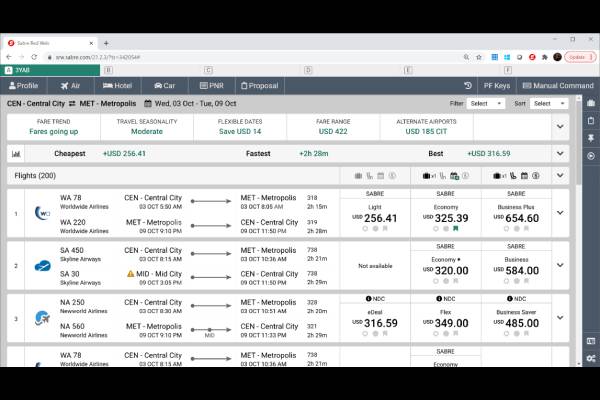Expand flight option 1 details
600x400 pixels.
coord(560,213)
